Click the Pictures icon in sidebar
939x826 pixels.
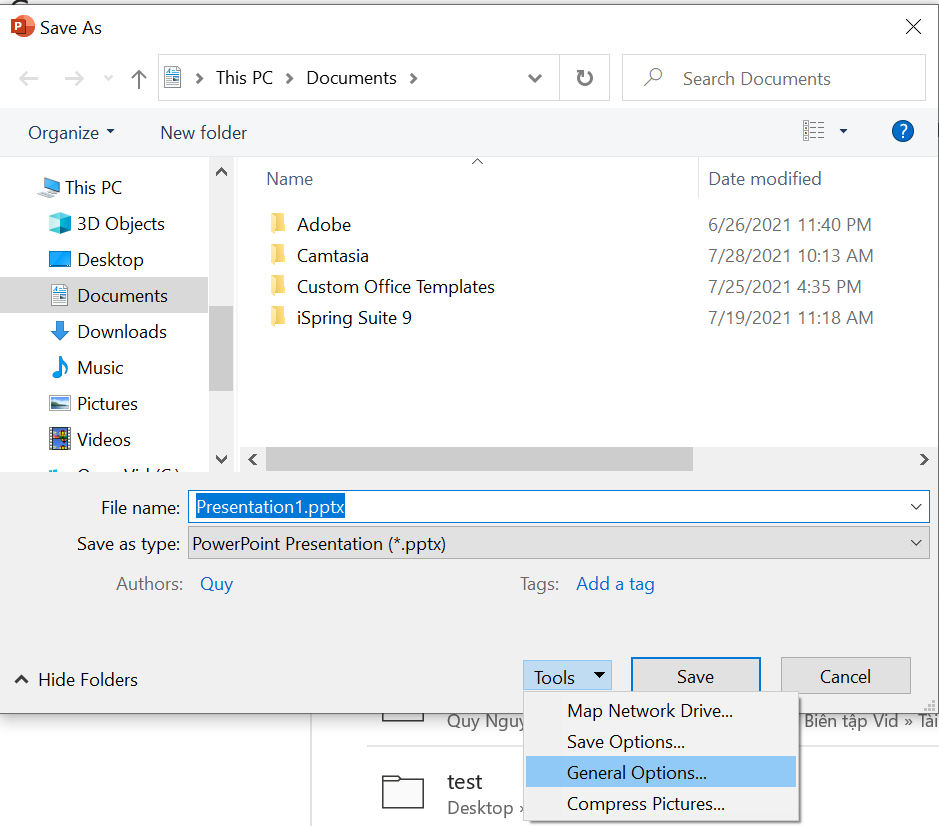coord(60,403)
